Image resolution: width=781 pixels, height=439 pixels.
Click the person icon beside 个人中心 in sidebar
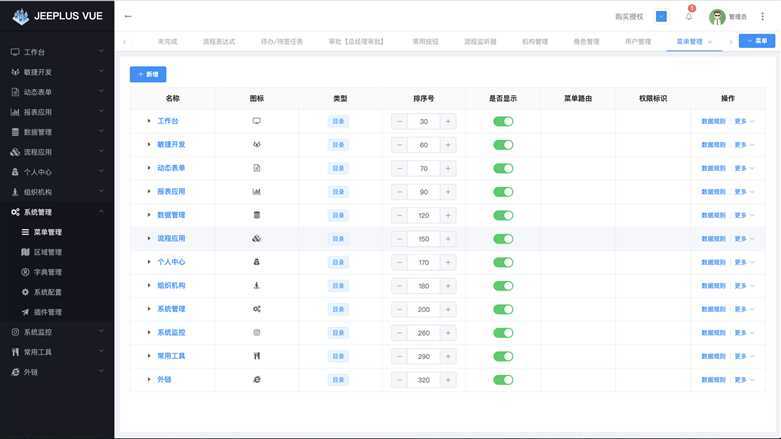pos(15,172)
